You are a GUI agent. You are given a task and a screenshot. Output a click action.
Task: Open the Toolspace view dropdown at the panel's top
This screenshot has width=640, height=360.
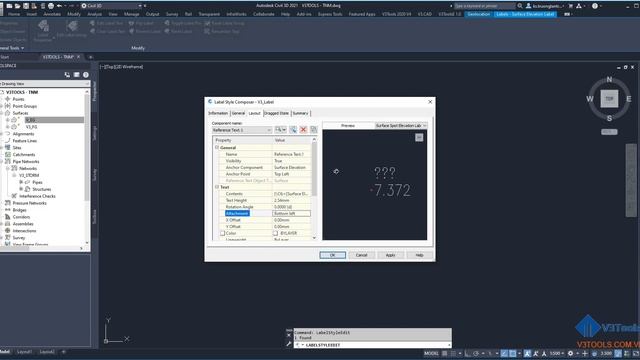pos(44,83)
